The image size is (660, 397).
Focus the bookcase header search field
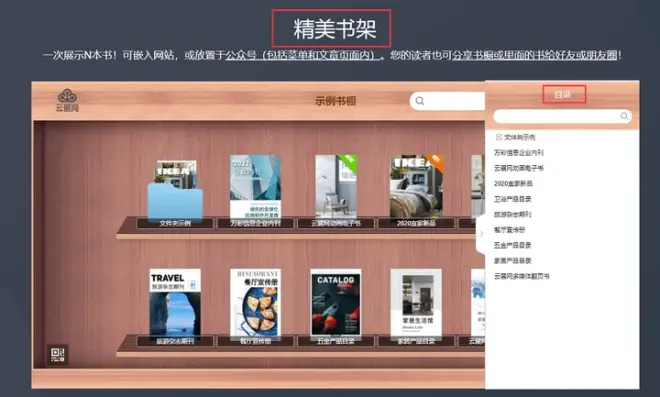click(x=447, y=101)
